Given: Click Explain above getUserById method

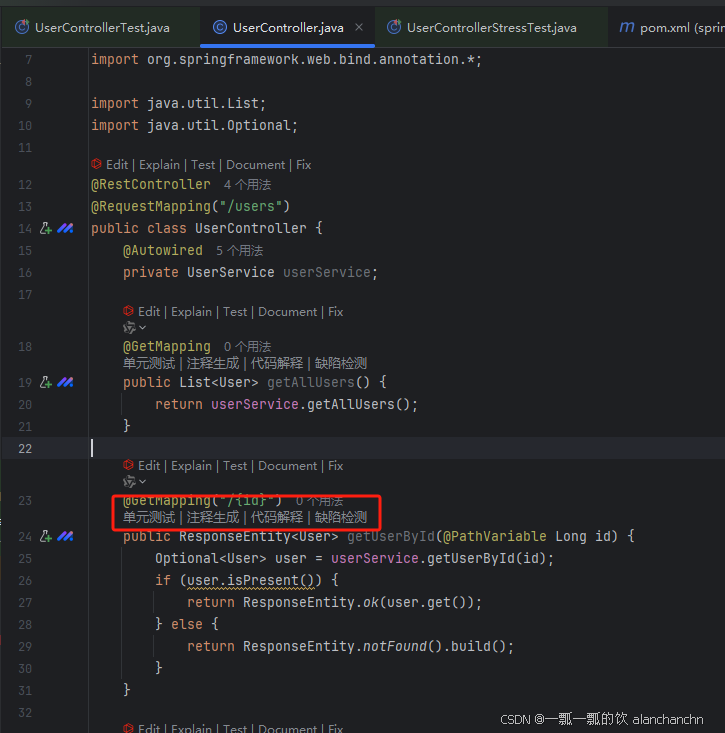Looking at the screenshot, I should pos(191,466).
